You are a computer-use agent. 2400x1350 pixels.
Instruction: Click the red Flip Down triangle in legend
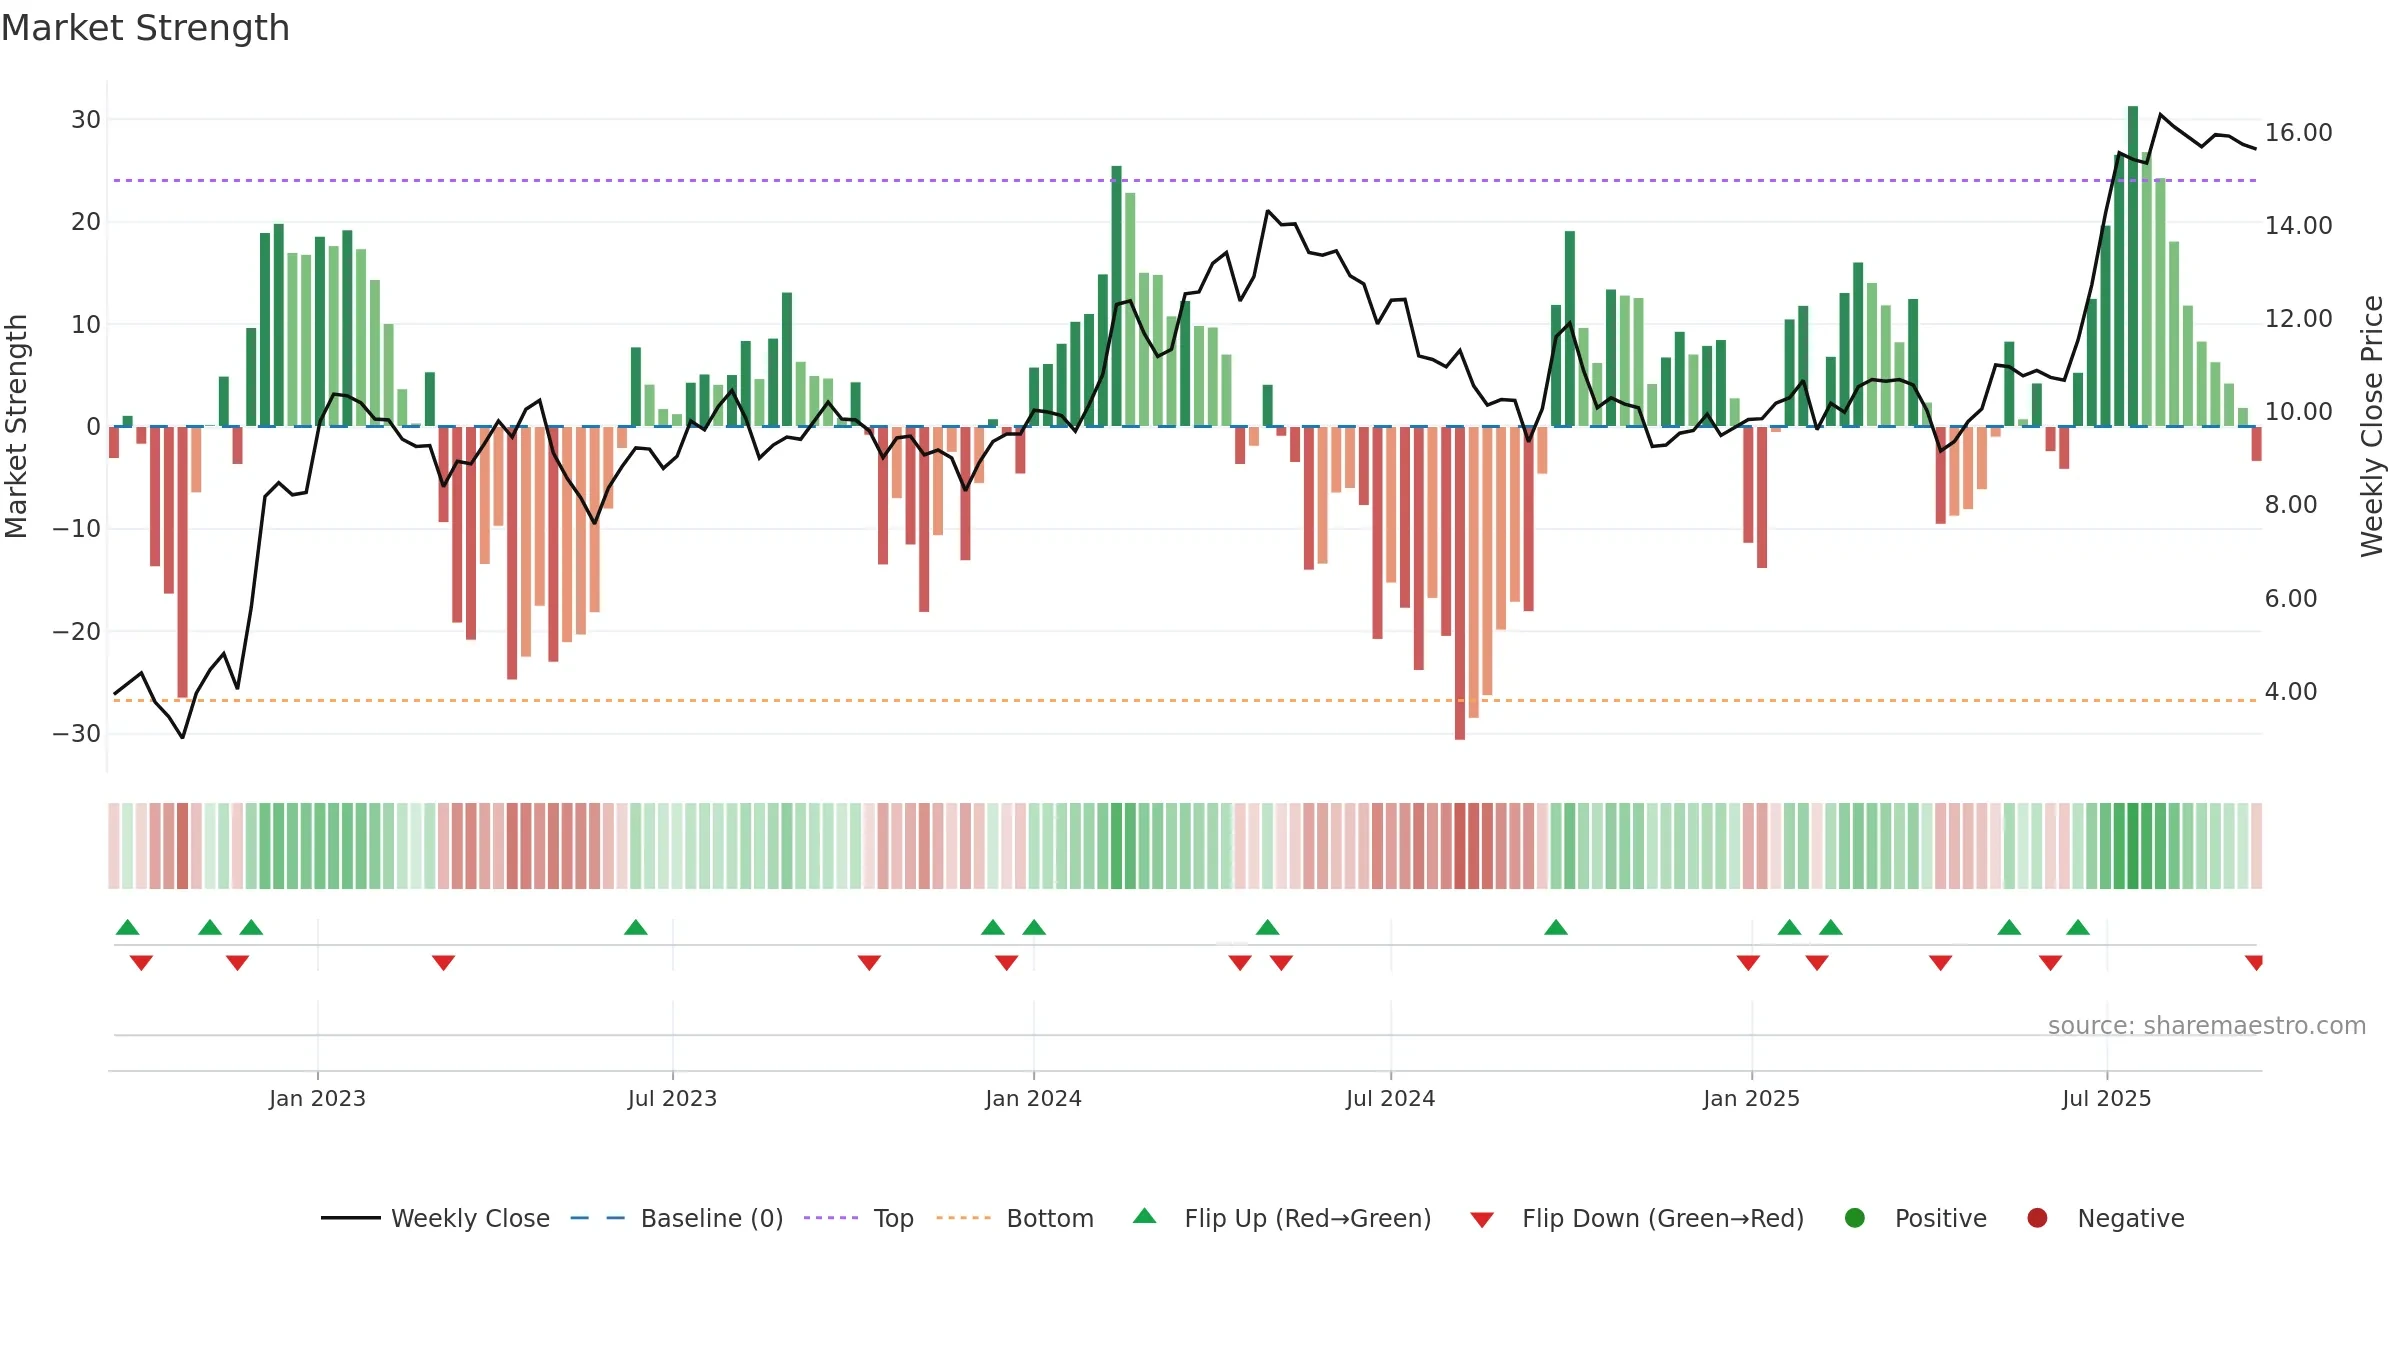1482,1220
